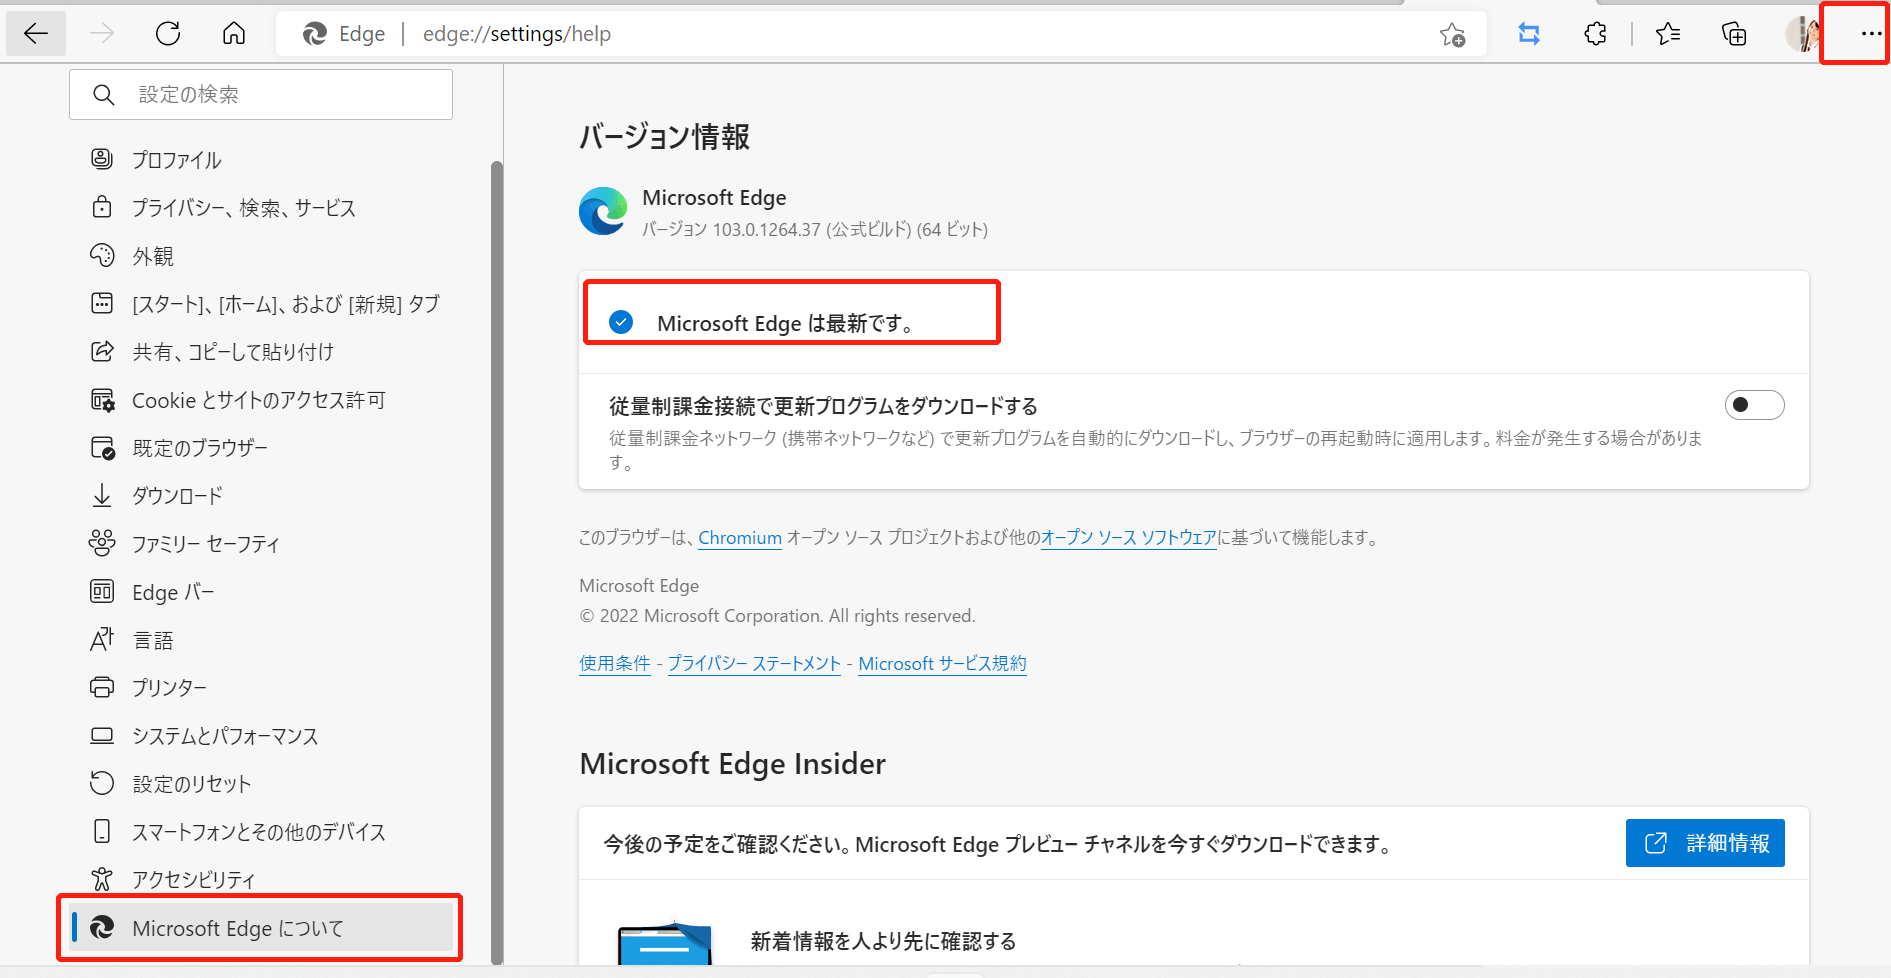Click the download arrow icon in sidebar
The width and height of the screenshot is (1891, 978).
(102, 495)
